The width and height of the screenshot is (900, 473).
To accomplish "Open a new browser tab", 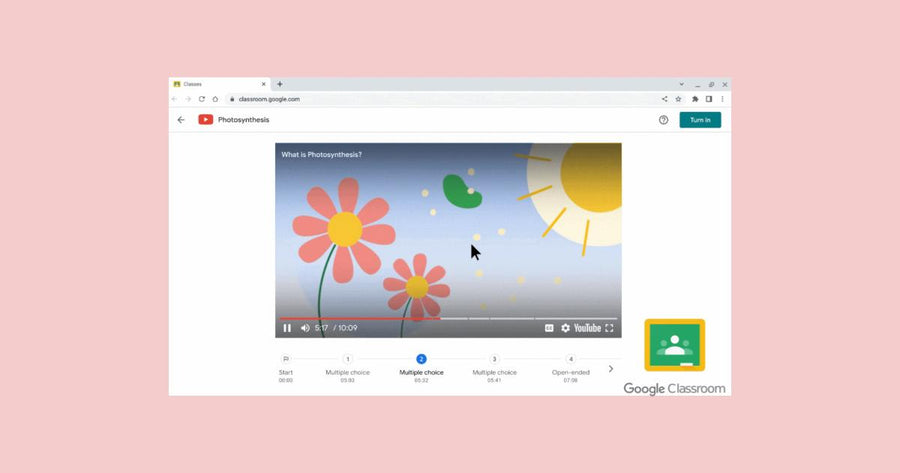I will coord(280,84).
